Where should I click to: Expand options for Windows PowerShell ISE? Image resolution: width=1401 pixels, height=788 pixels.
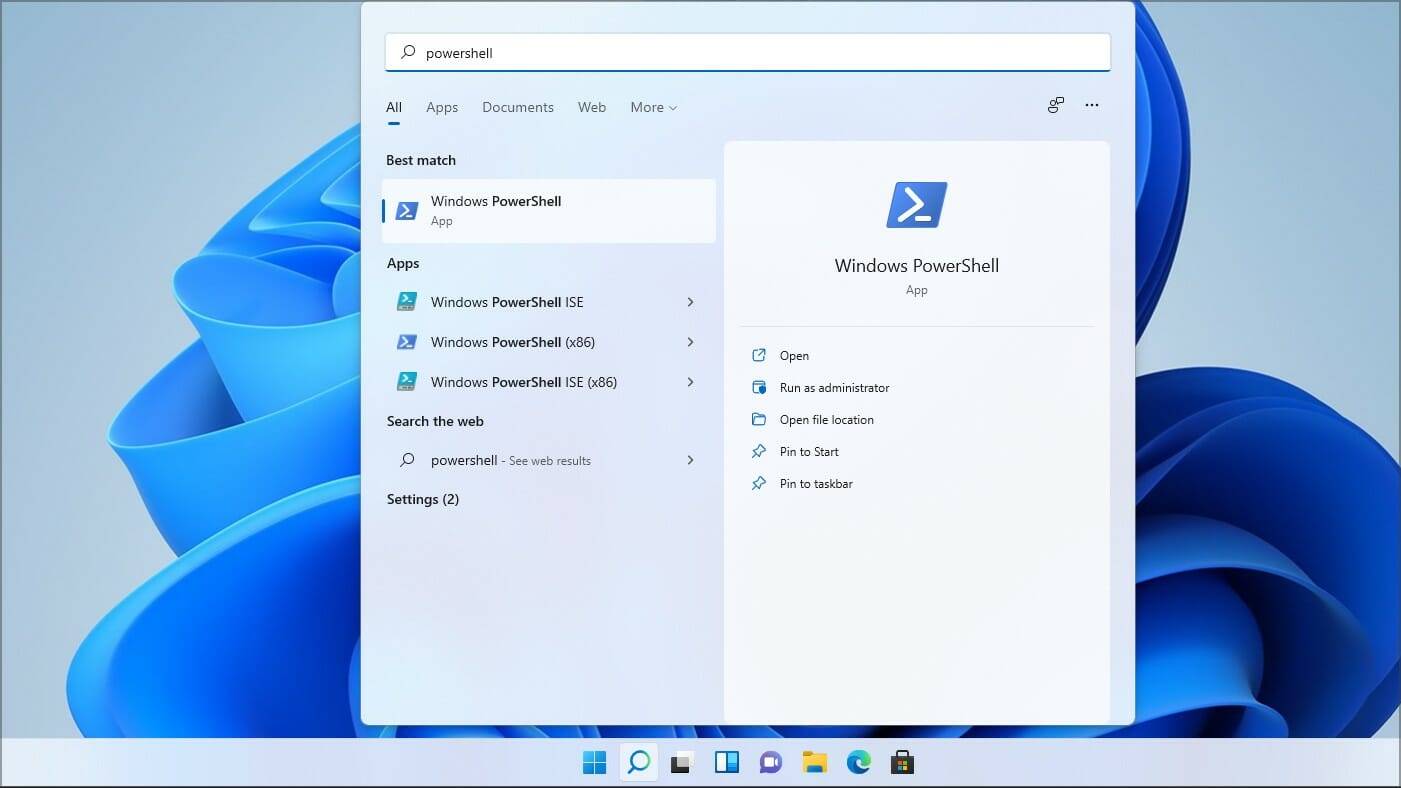(690, 302)
